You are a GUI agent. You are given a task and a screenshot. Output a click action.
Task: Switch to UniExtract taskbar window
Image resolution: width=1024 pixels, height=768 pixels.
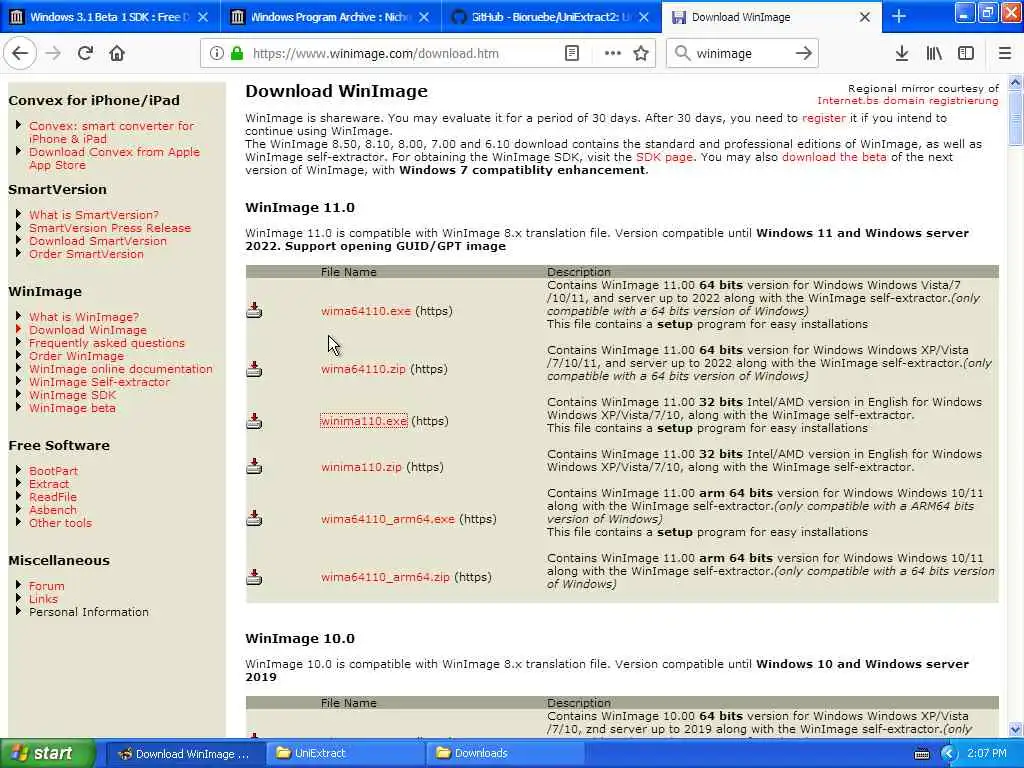tap(347, 754)
